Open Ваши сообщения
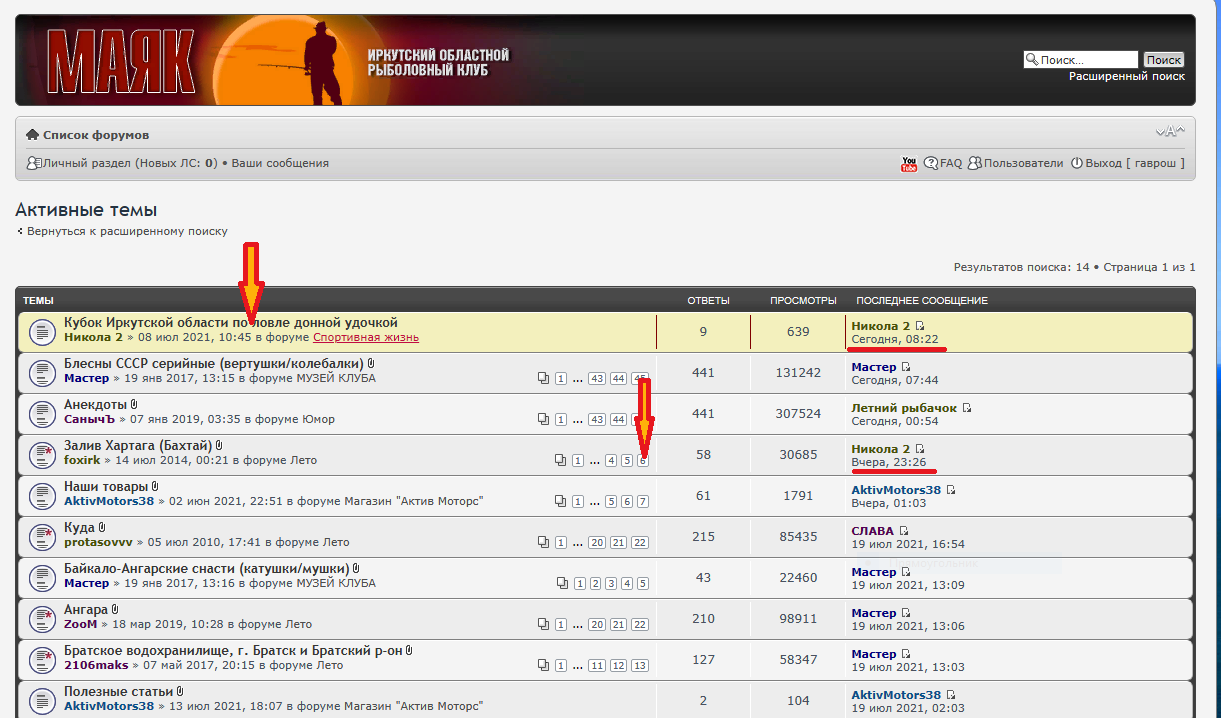The width and height of the screenshot is (1221, 718). point(280,163)
